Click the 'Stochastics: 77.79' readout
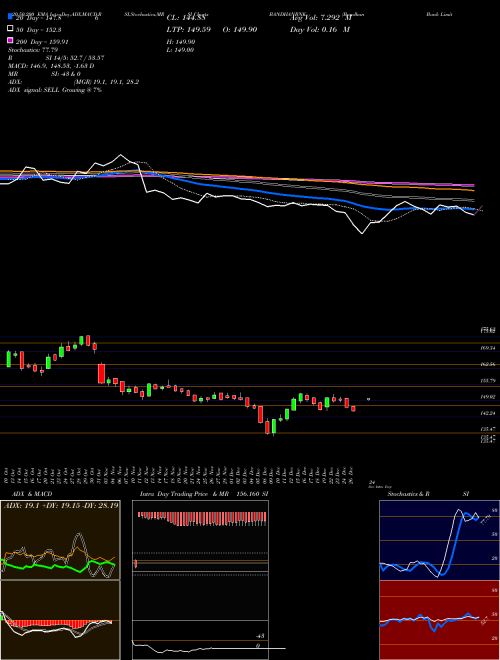 pyautogui.click(x=33, y=50)
